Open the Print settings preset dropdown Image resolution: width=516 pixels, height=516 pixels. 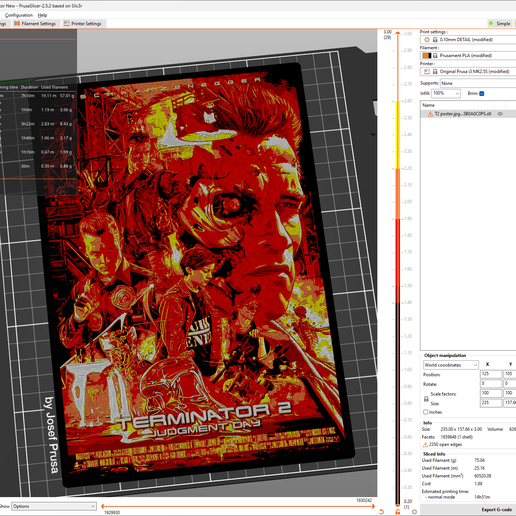click(468, 40)
